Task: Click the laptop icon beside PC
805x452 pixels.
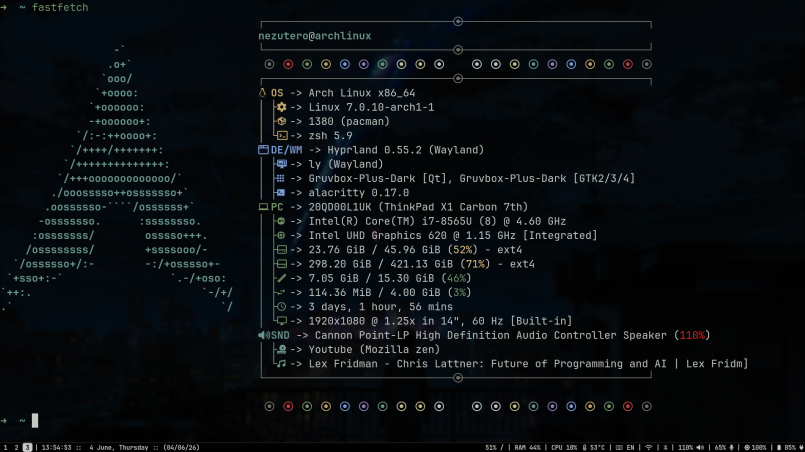Action: 263,207
